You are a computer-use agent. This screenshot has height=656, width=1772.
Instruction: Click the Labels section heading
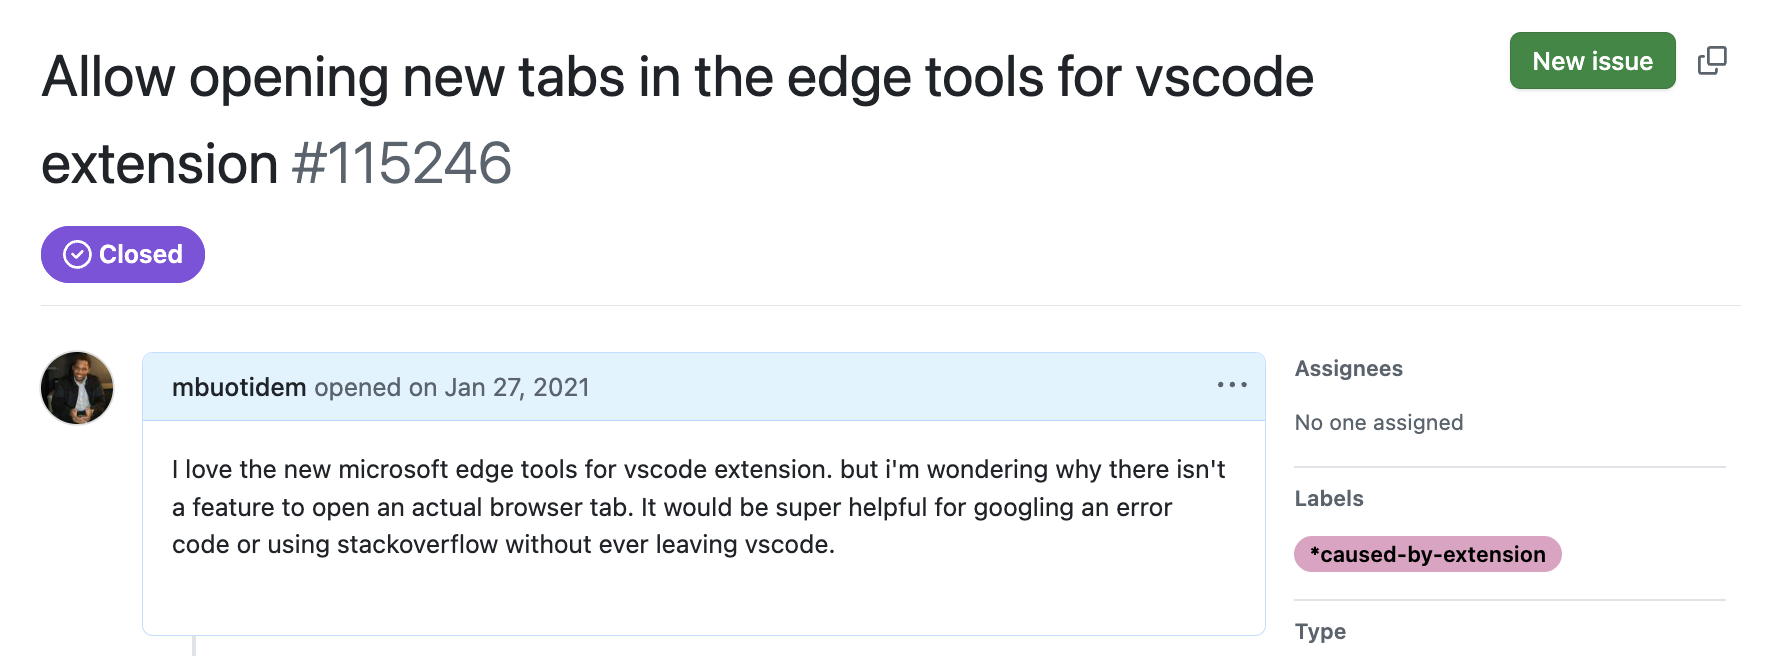(x=1328, y=499)
